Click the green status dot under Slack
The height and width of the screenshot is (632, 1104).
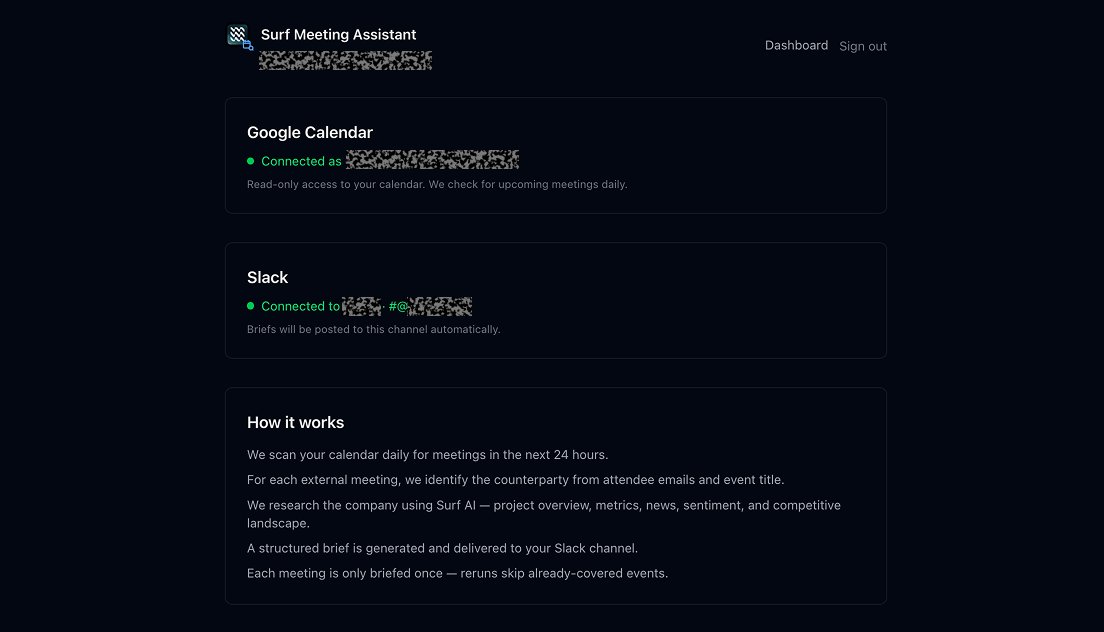point(251,306)
